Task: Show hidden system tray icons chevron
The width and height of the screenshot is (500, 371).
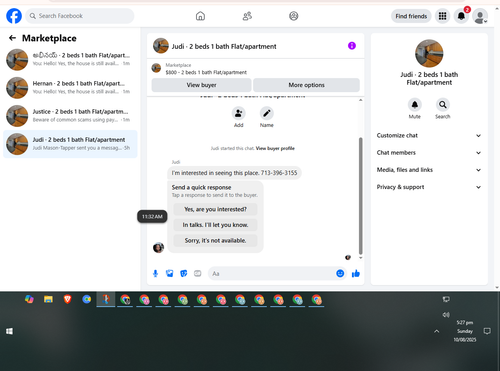Action: click(x=437, y=331)
